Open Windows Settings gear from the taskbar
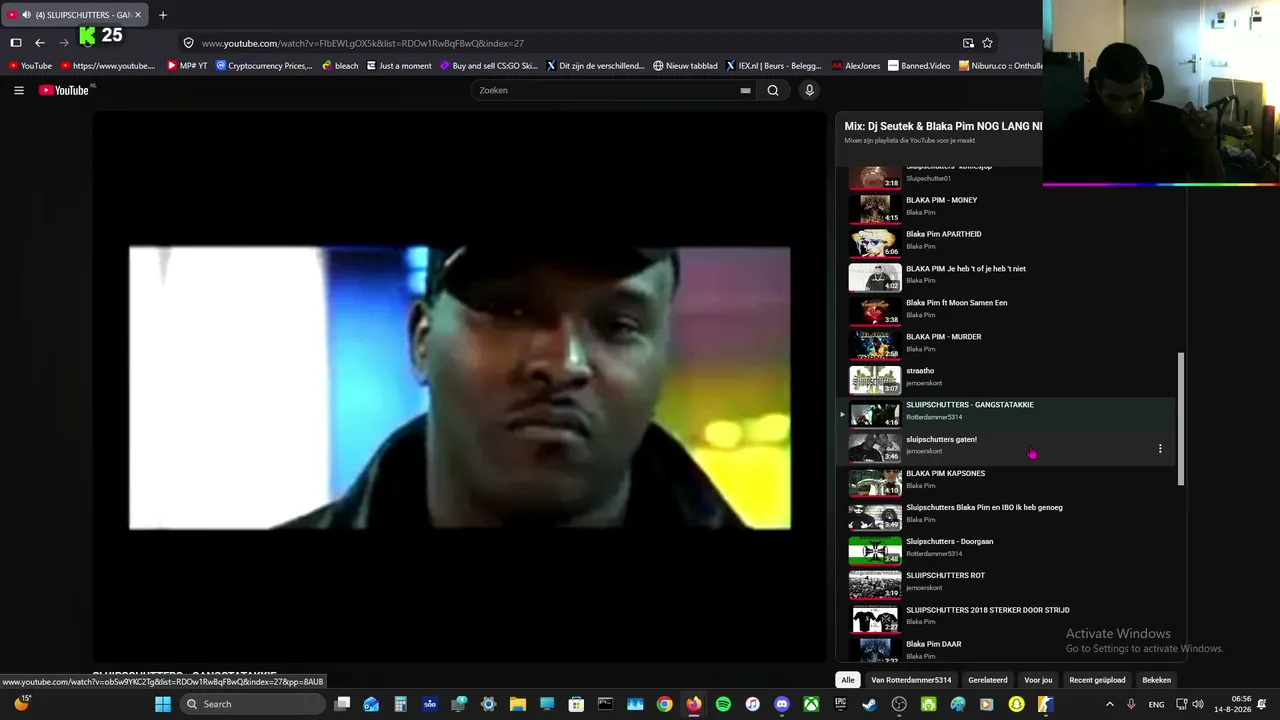Screen dimensions: 1280x720 tap(488, 704)
